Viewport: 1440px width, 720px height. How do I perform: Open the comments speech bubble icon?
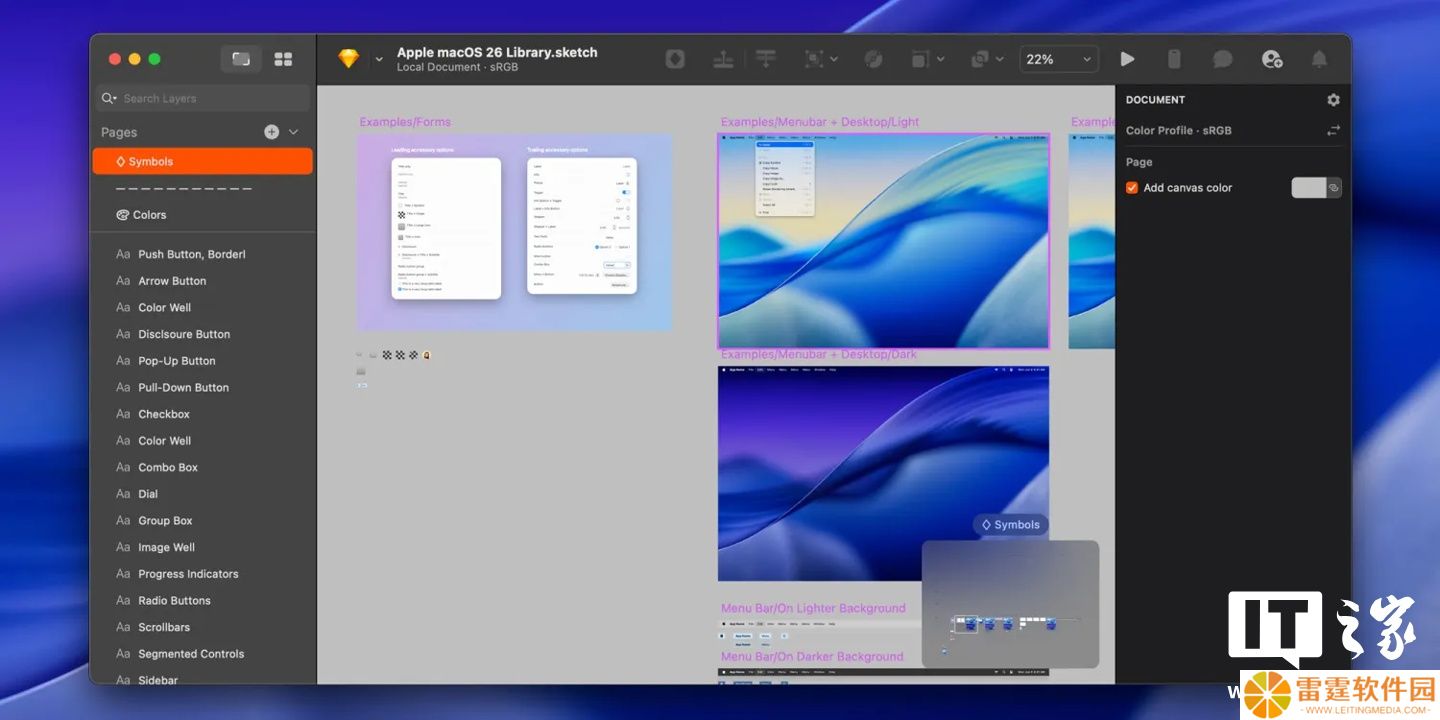pos(1222,59)
